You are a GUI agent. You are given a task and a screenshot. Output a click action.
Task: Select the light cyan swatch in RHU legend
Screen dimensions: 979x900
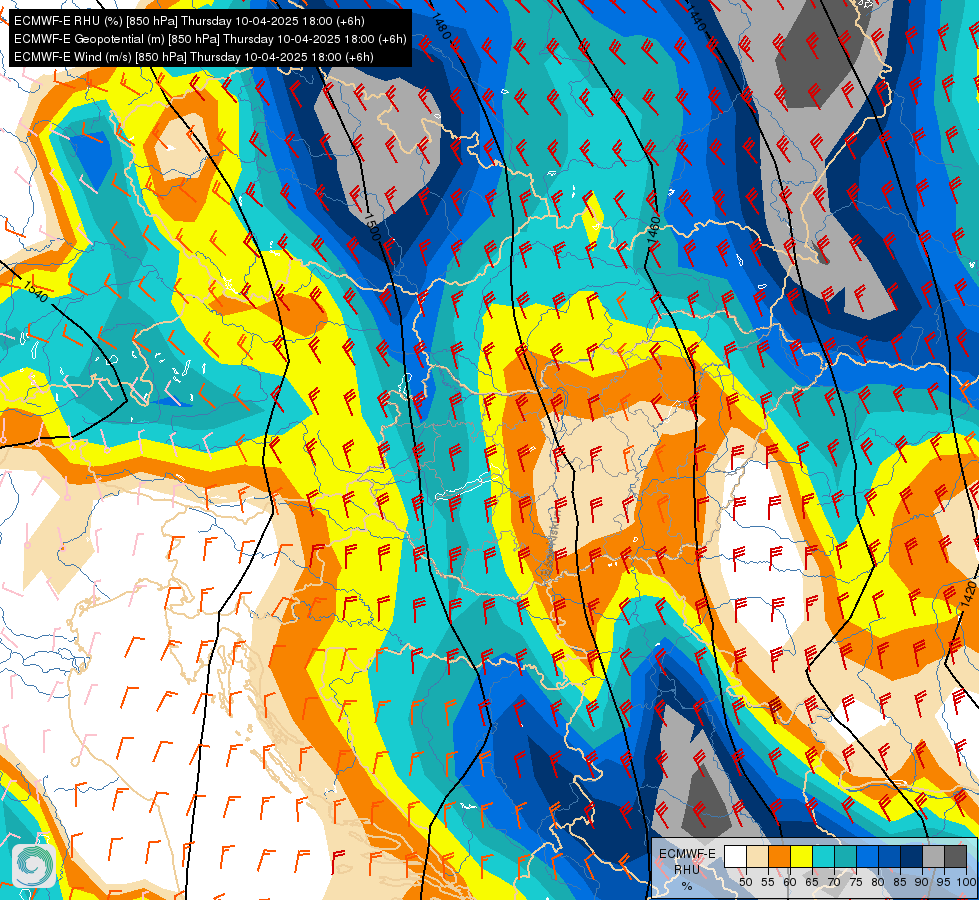(x=824, y=856)
